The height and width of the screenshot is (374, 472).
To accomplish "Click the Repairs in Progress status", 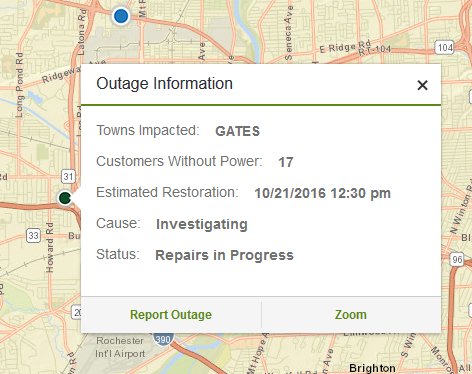I will click(224, 255).
